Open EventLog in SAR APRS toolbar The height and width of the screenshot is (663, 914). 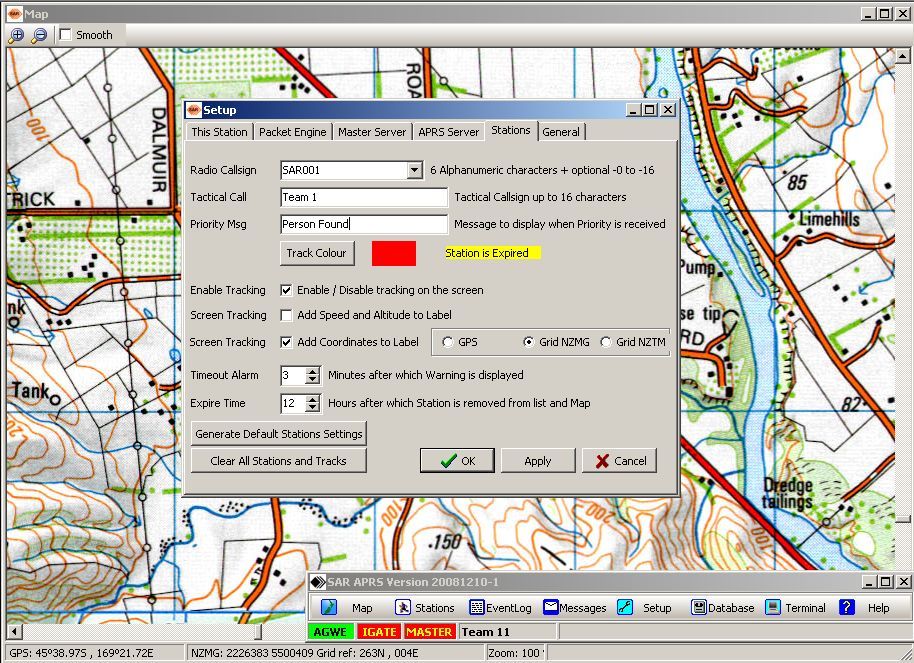coord(500,608)
